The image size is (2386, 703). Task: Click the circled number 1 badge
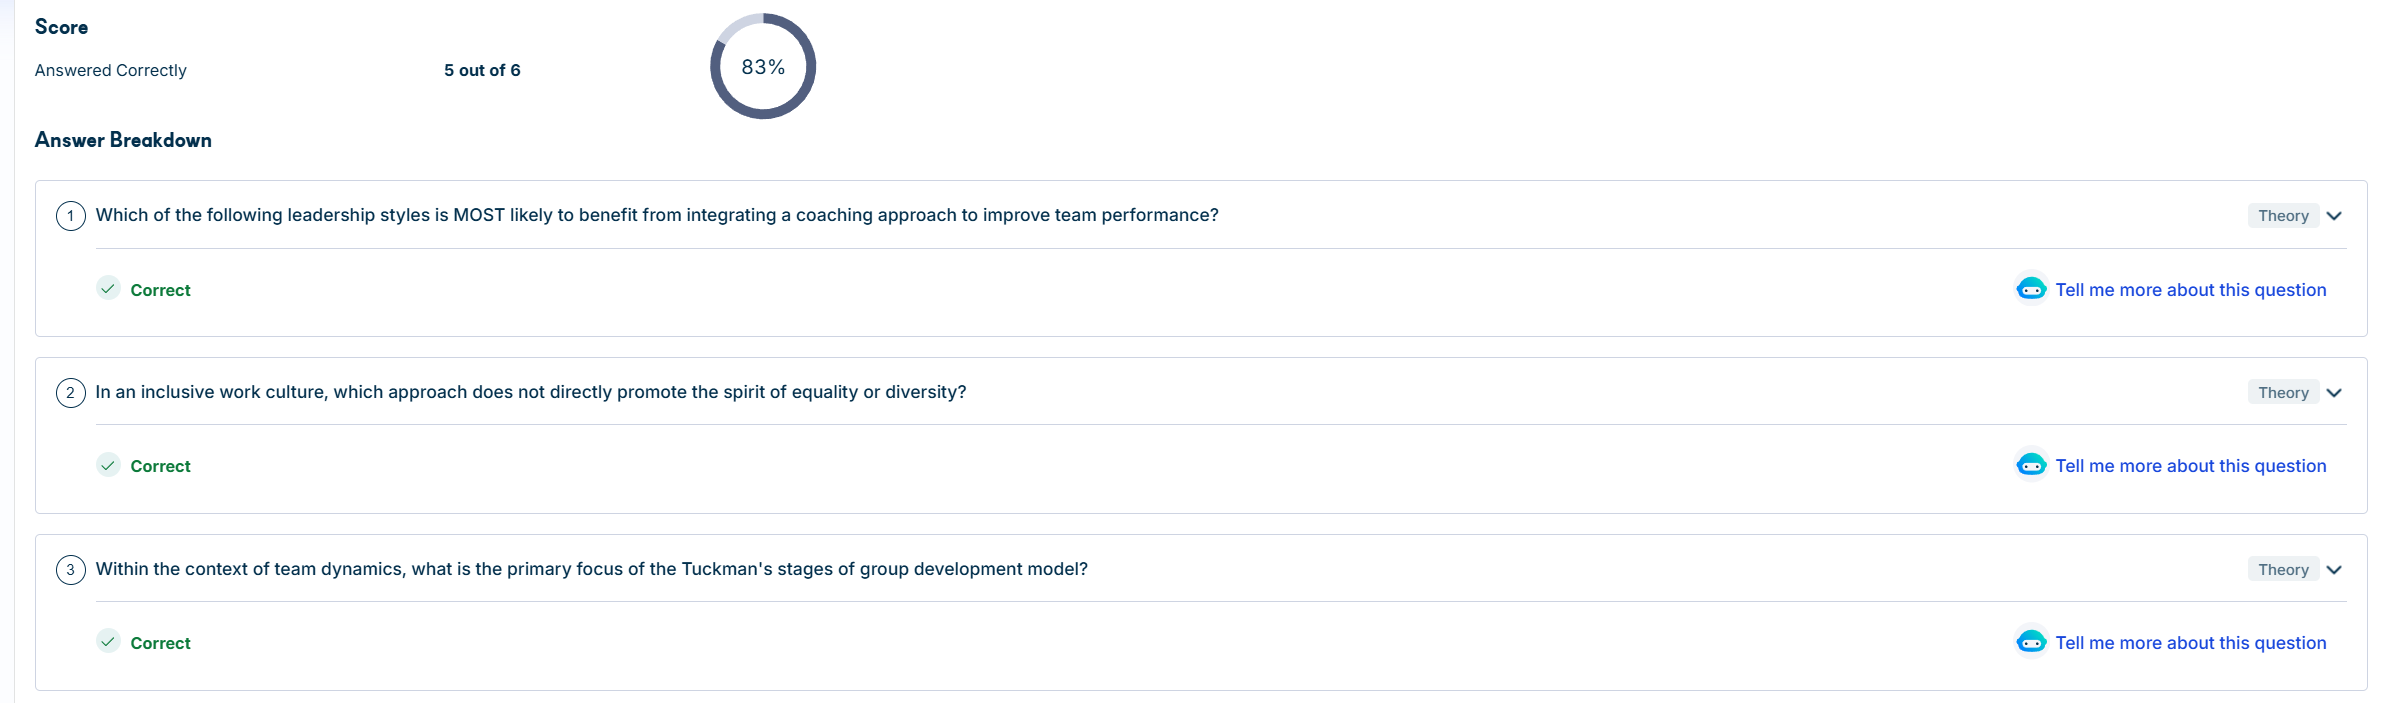[71, 216]
